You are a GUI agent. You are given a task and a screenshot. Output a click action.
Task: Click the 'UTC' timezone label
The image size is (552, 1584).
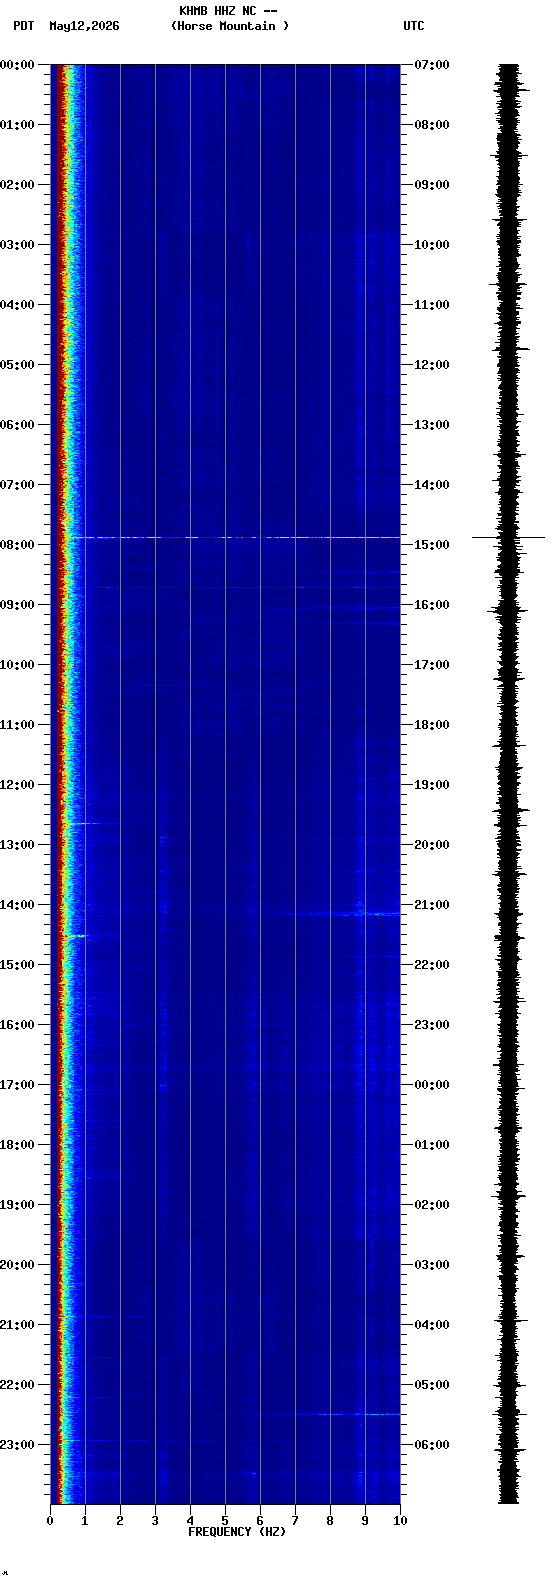point(414,26)
